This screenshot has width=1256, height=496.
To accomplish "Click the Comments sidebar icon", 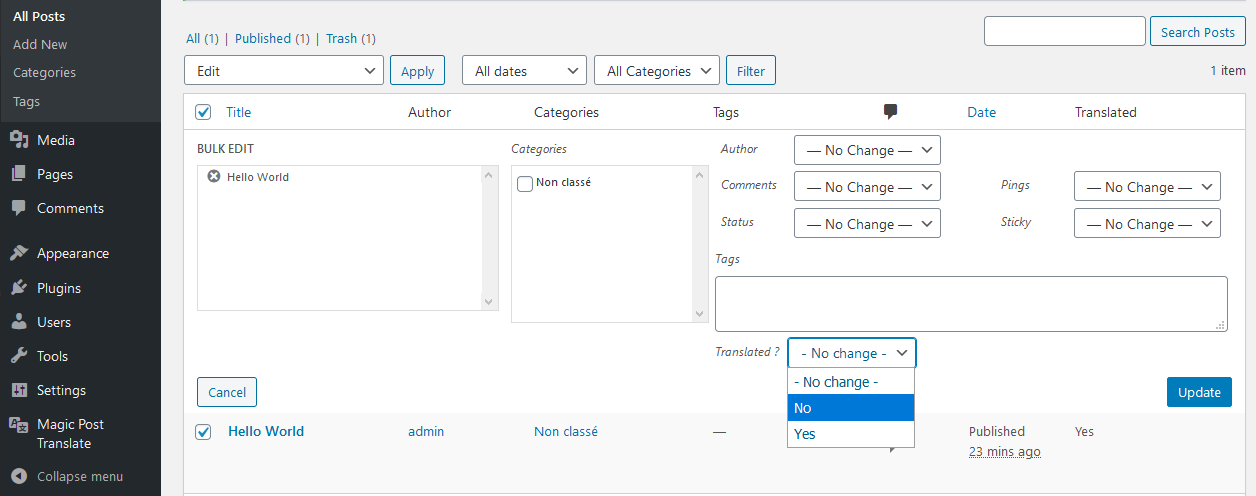I will coord(18,208).
